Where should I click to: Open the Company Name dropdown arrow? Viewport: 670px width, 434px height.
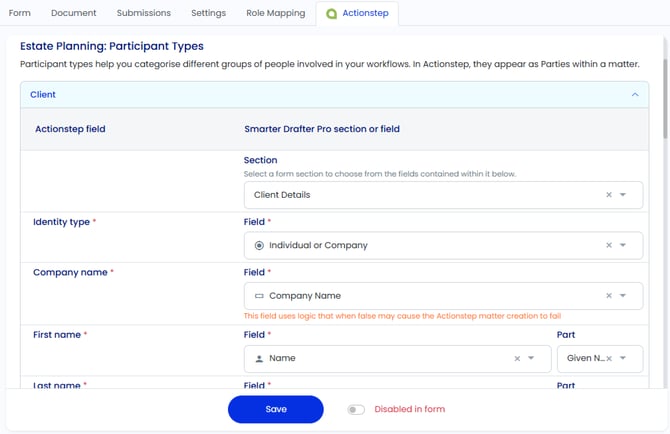pos(623,296)
